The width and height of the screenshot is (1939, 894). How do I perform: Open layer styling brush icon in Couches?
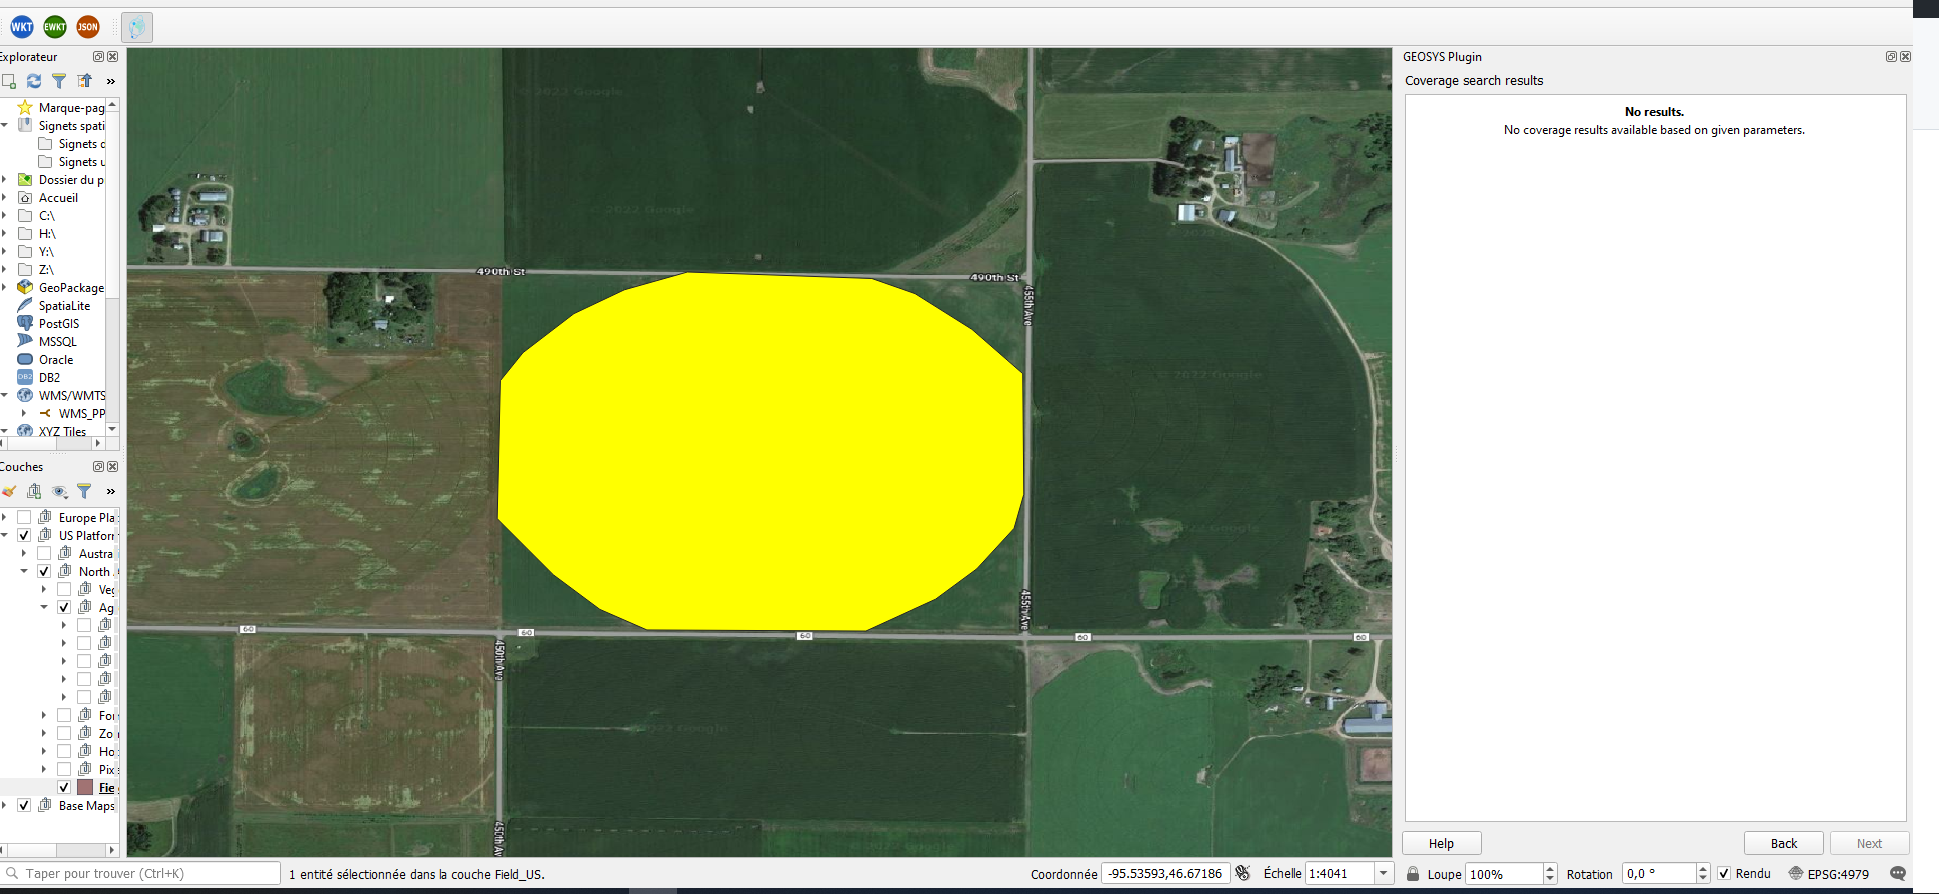(9, 491)
